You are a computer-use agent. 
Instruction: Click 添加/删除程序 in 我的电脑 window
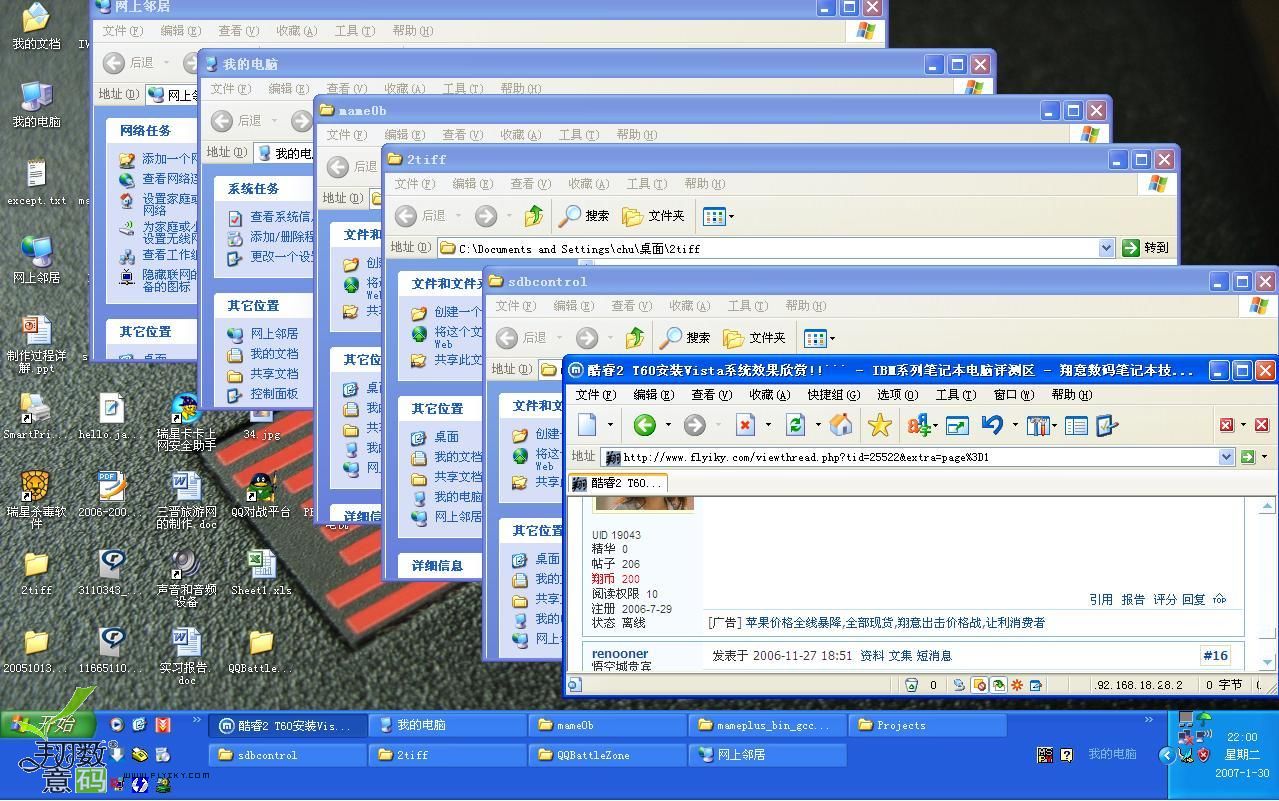point(282,237)
